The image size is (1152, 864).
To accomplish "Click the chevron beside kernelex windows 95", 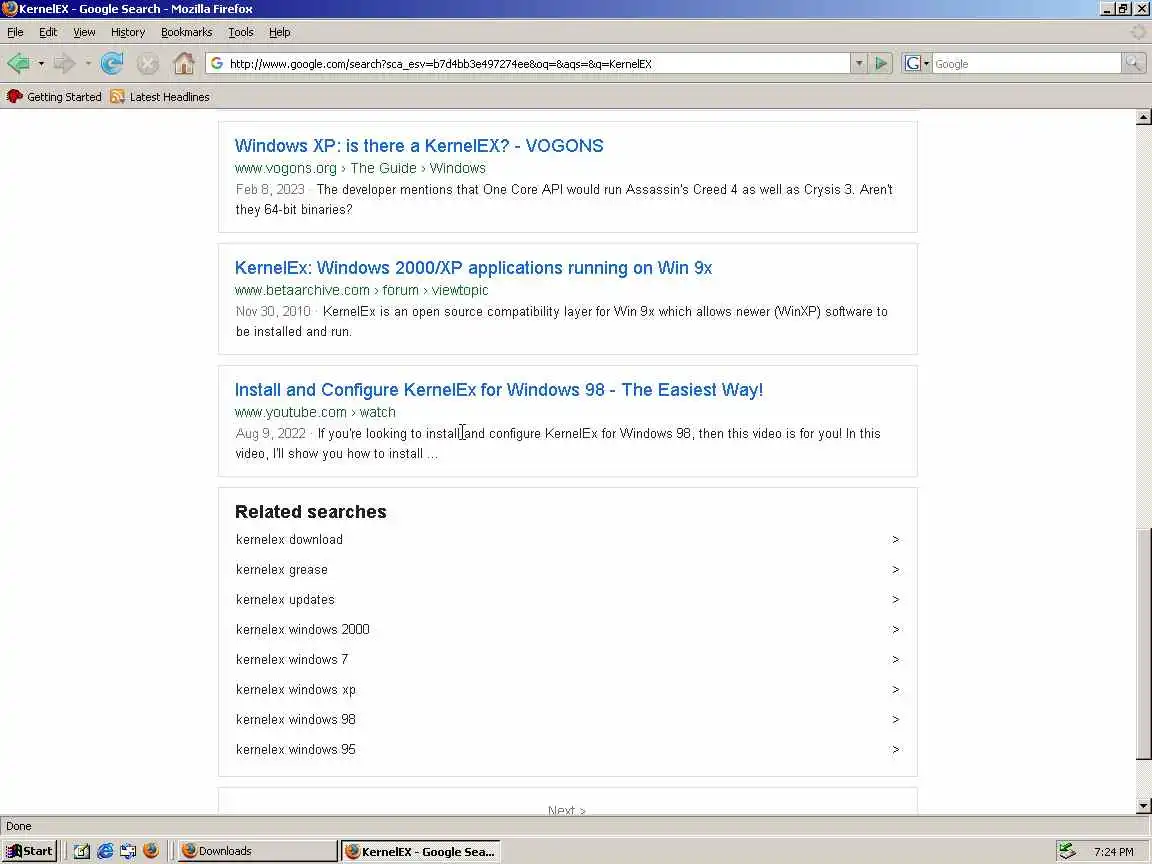I will point(895,749).
